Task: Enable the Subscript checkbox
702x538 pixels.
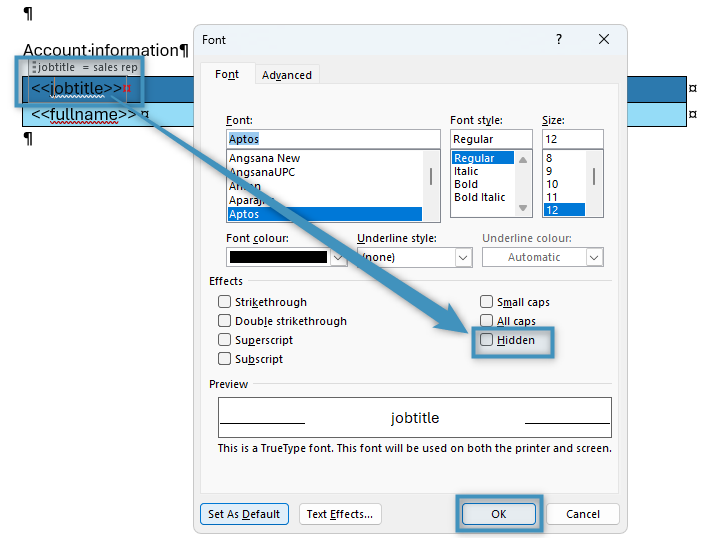Action: [x=224, y=359]
